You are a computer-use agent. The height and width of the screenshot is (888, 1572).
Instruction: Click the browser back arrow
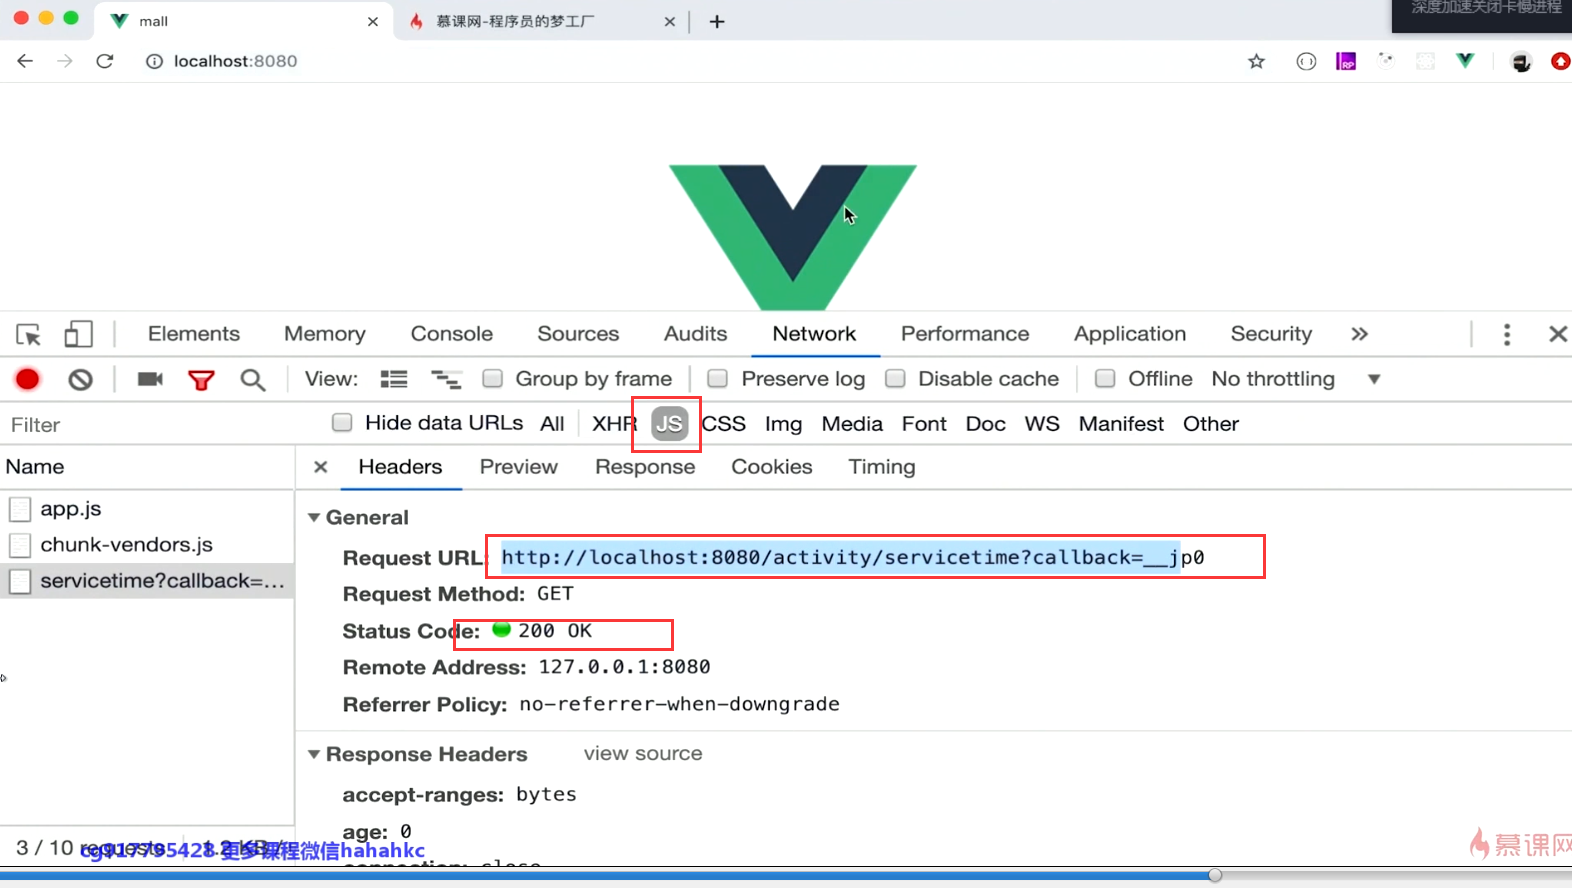(25, 61)
